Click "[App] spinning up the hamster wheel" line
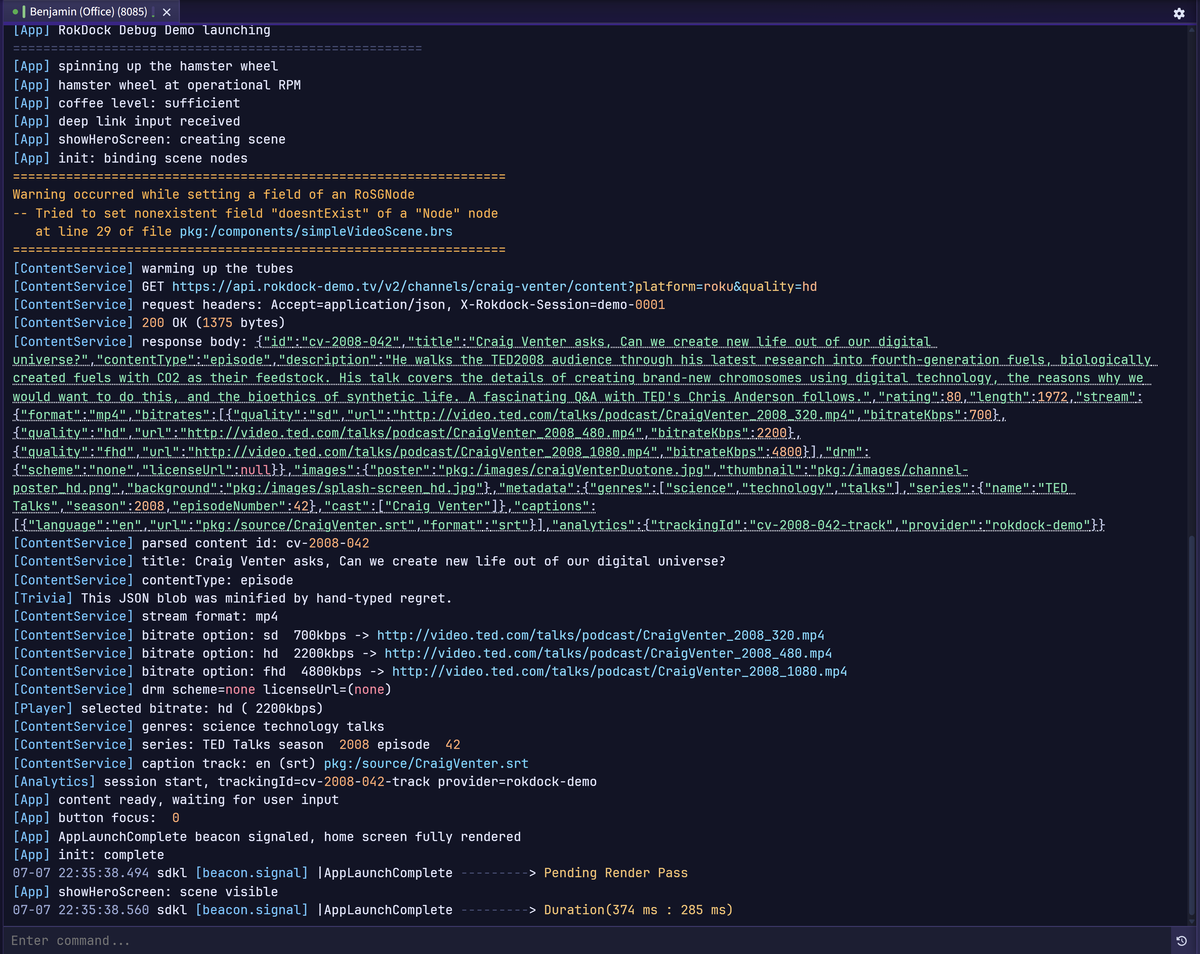This screenshot has height=954, width=1200. pyautogui.click(x=145, y=67)
